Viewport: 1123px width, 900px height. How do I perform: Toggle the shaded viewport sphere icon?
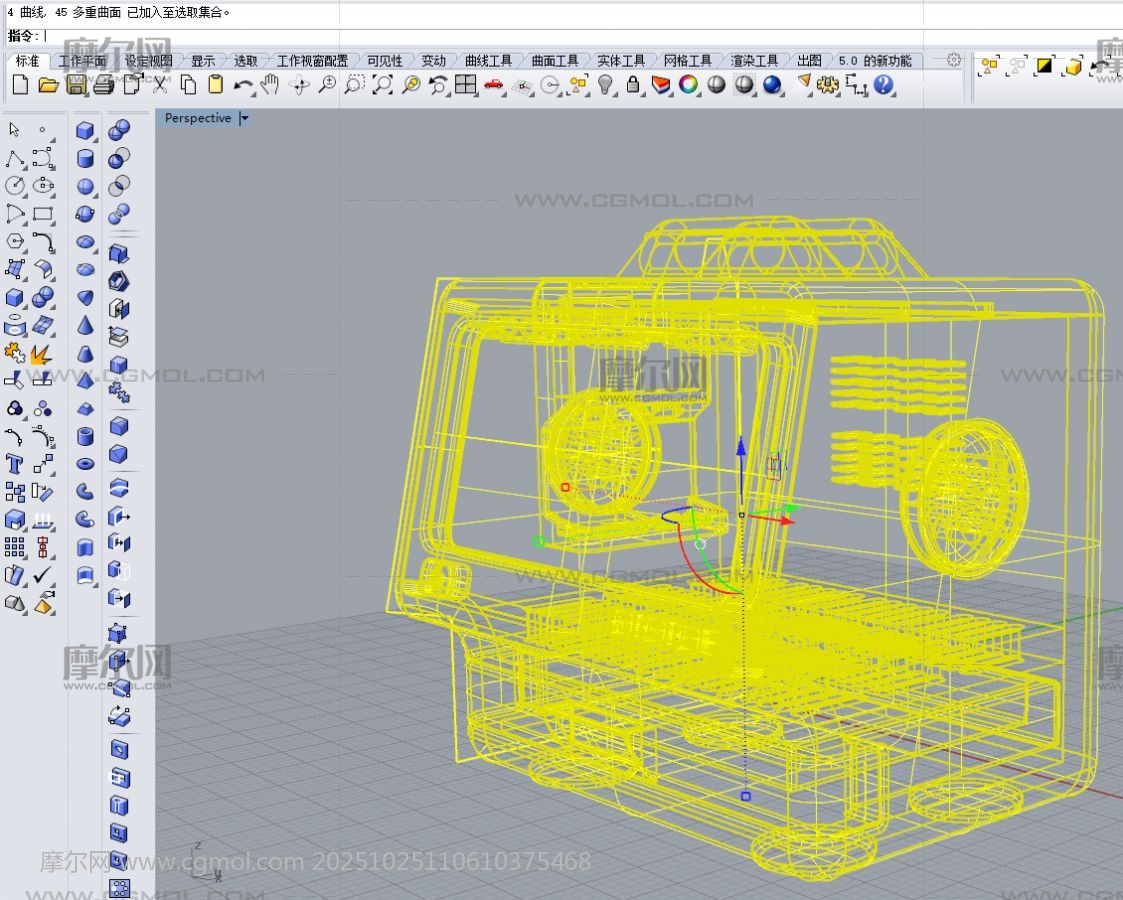(x=716, y=85)
